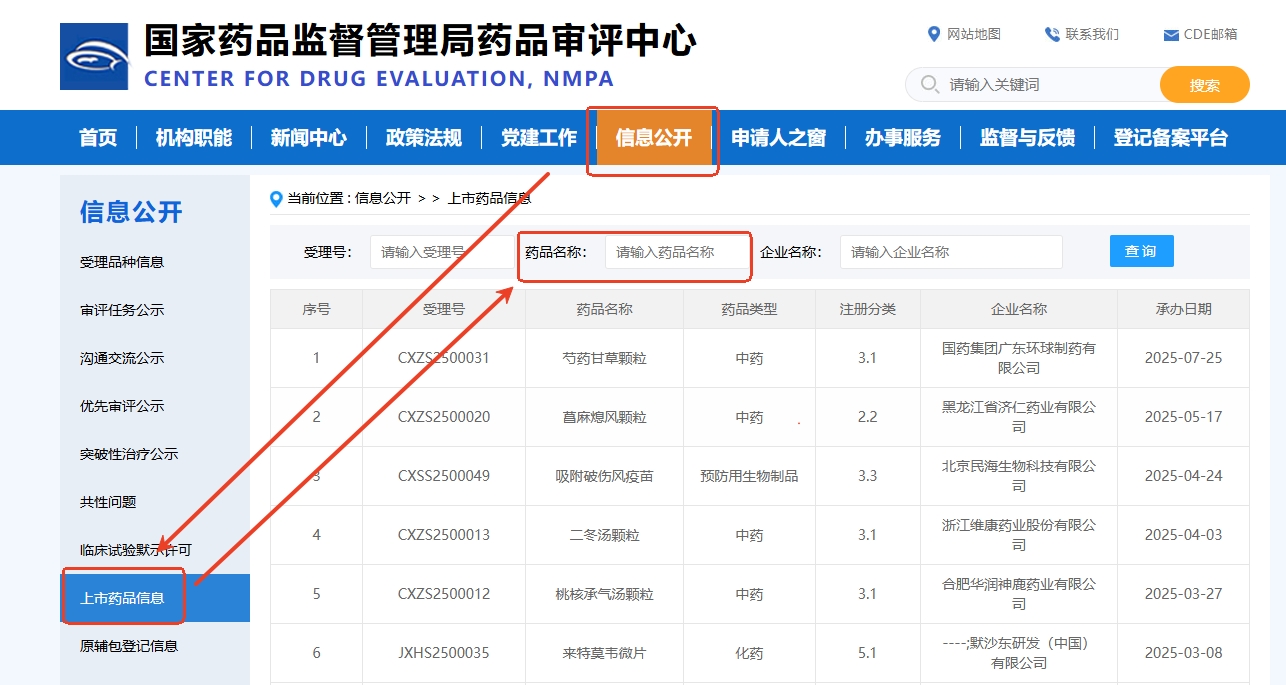Select 审评任务公示 in sidebar
Screen dimensions: 1286x685
tap(122, 310)
